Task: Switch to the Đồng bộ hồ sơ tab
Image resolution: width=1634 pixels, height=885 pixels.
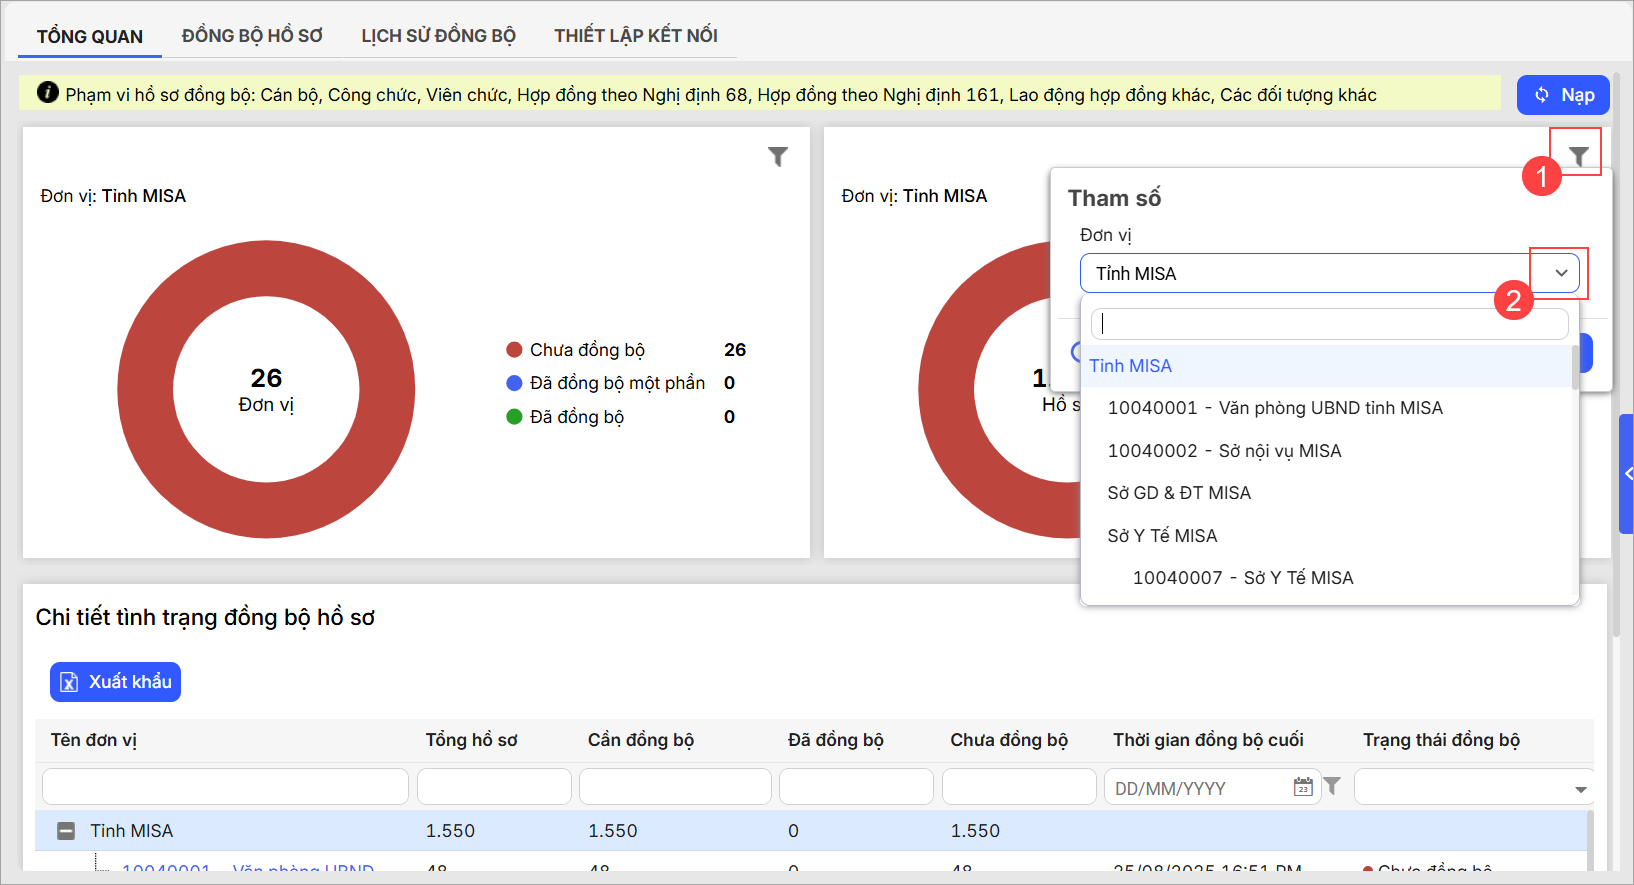Action: tap(252, 36)
